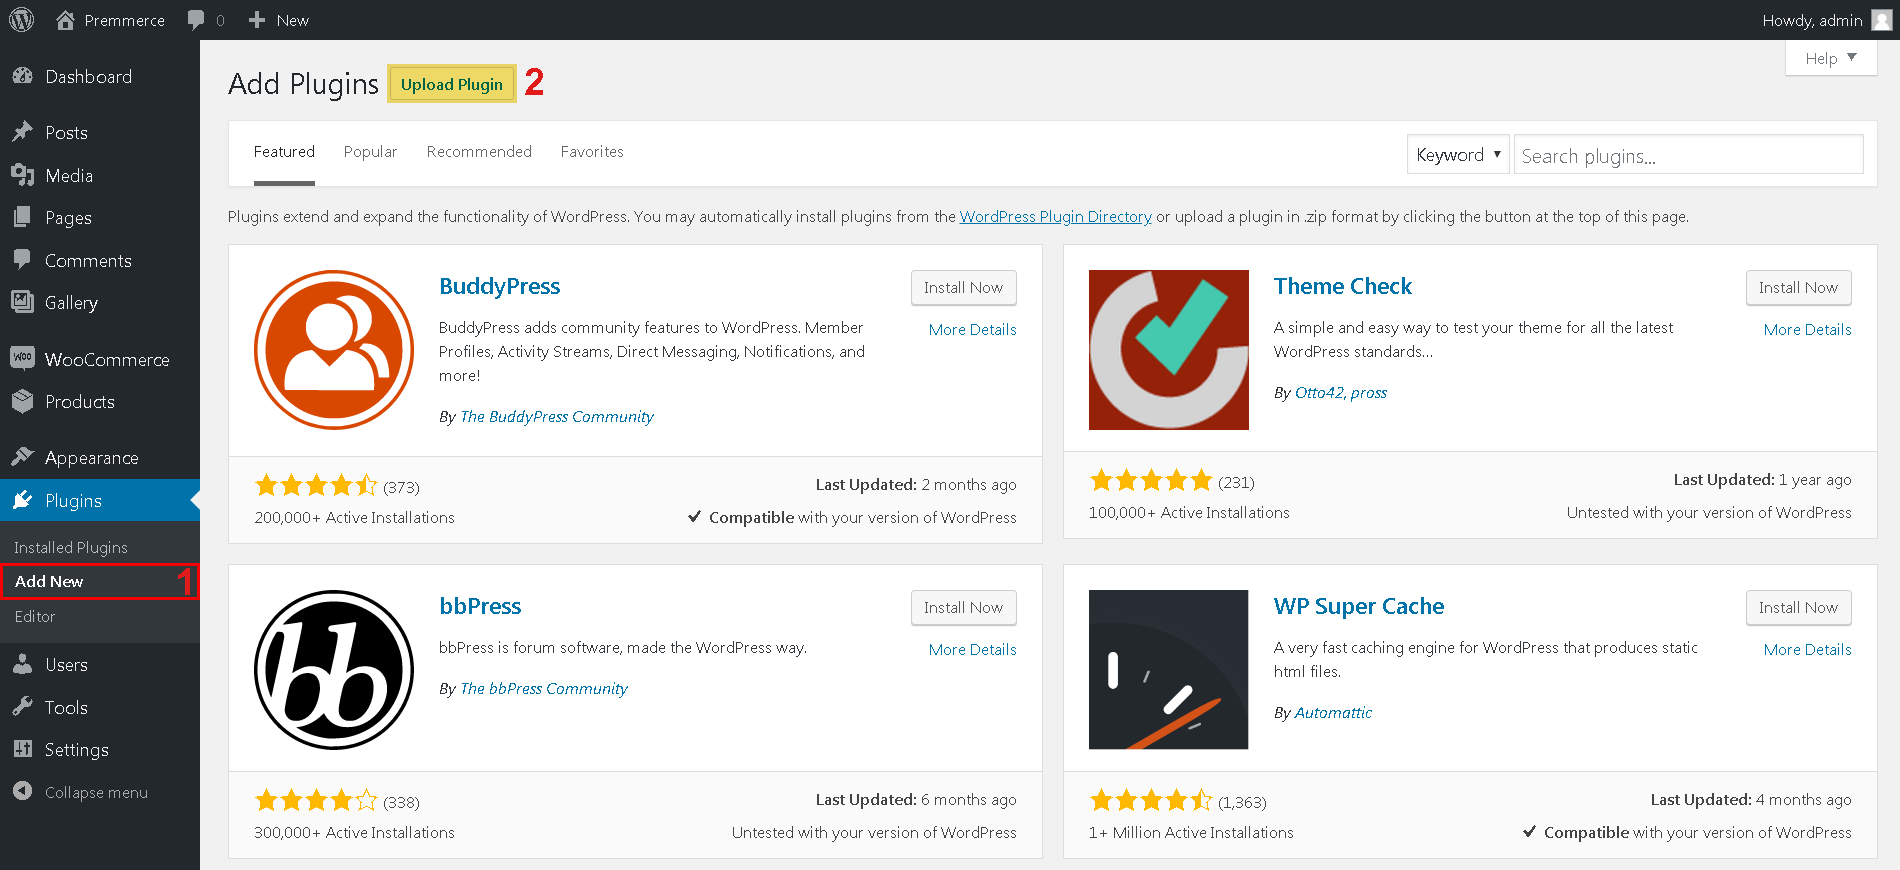Click '1+ Million Active Installations' text
The image size is (1900, 870).
(x=1191, y=833)
